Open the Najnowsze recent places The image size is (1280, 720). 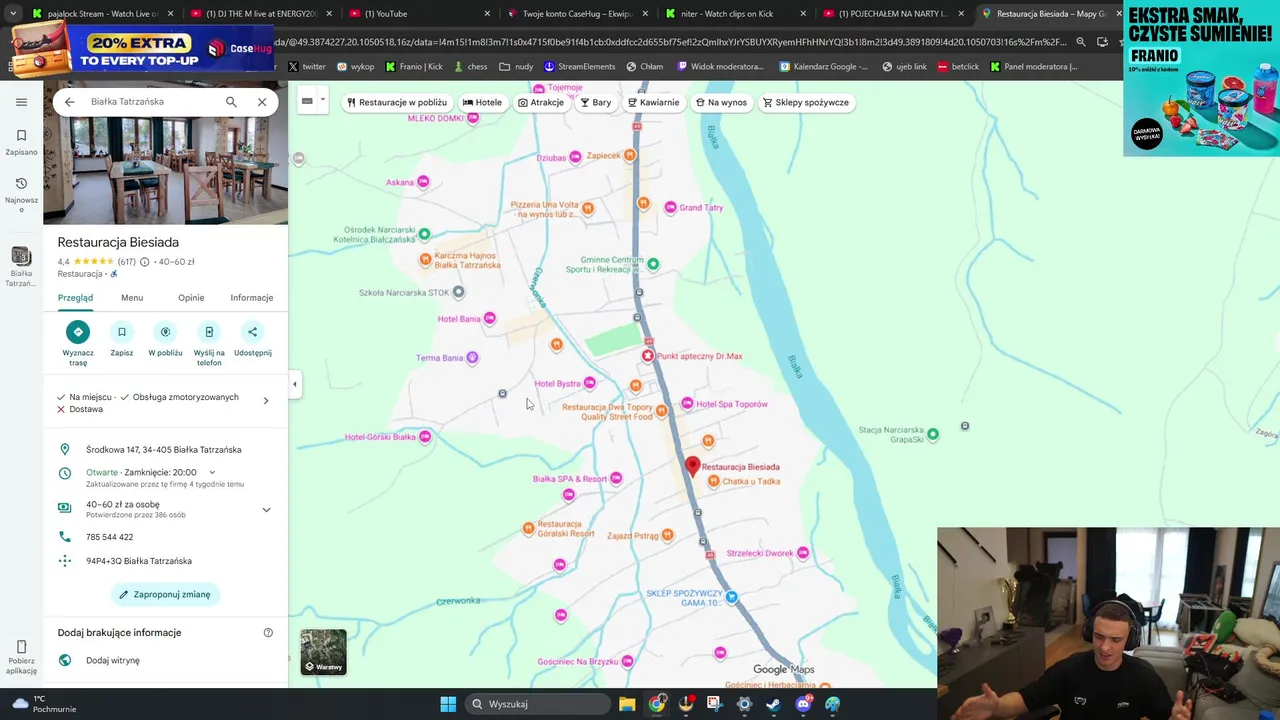pos(21,193)
